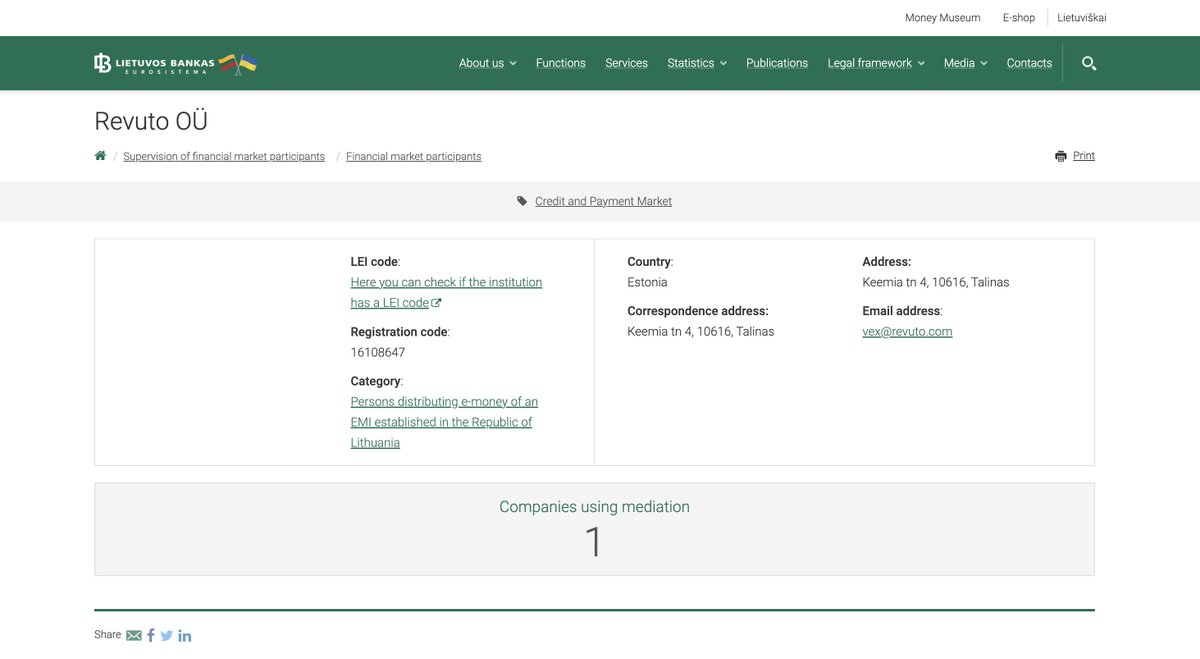This screenshot has height=659, width=1200.
Task: Share via email envelope icon
Action: [x=134, y=635]
